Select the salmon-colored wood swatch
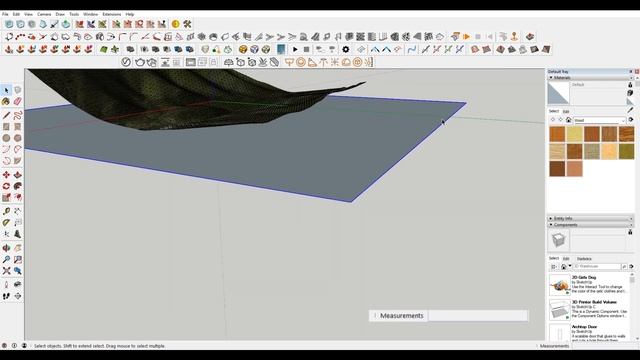 click(574, 169)
